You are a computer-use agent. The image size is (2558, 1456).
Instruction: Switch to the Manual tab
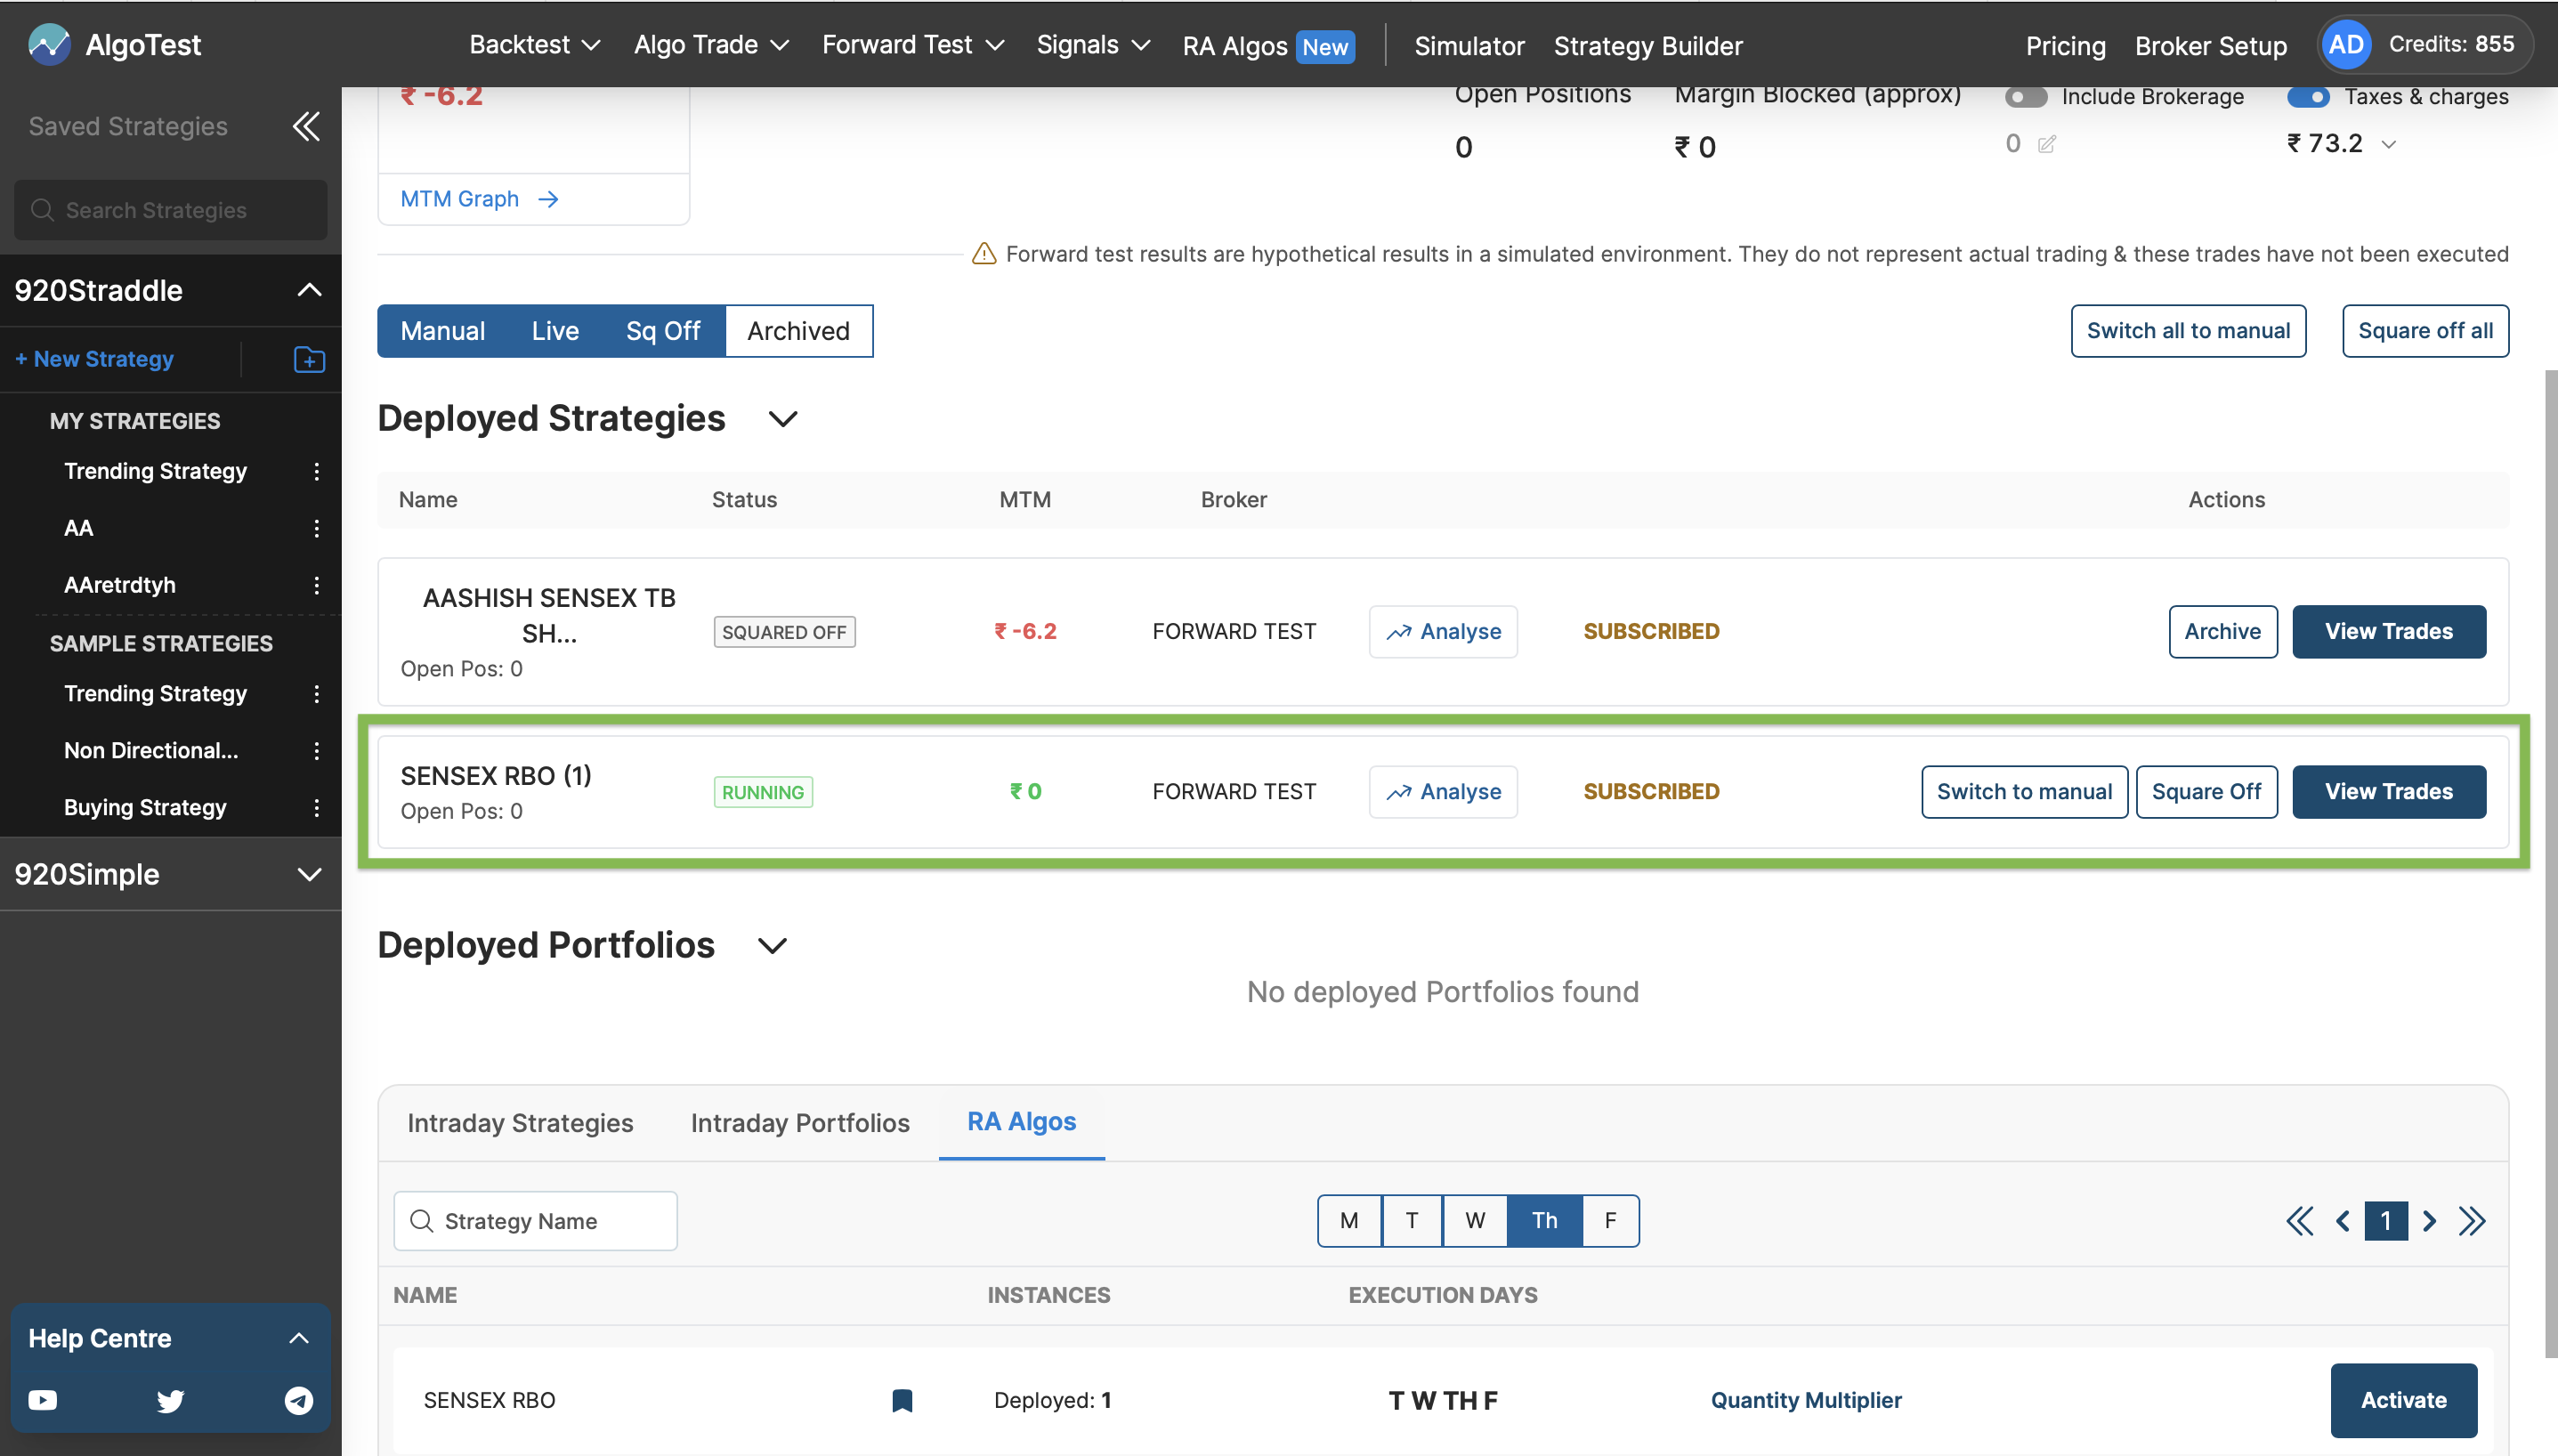point(443,331)
